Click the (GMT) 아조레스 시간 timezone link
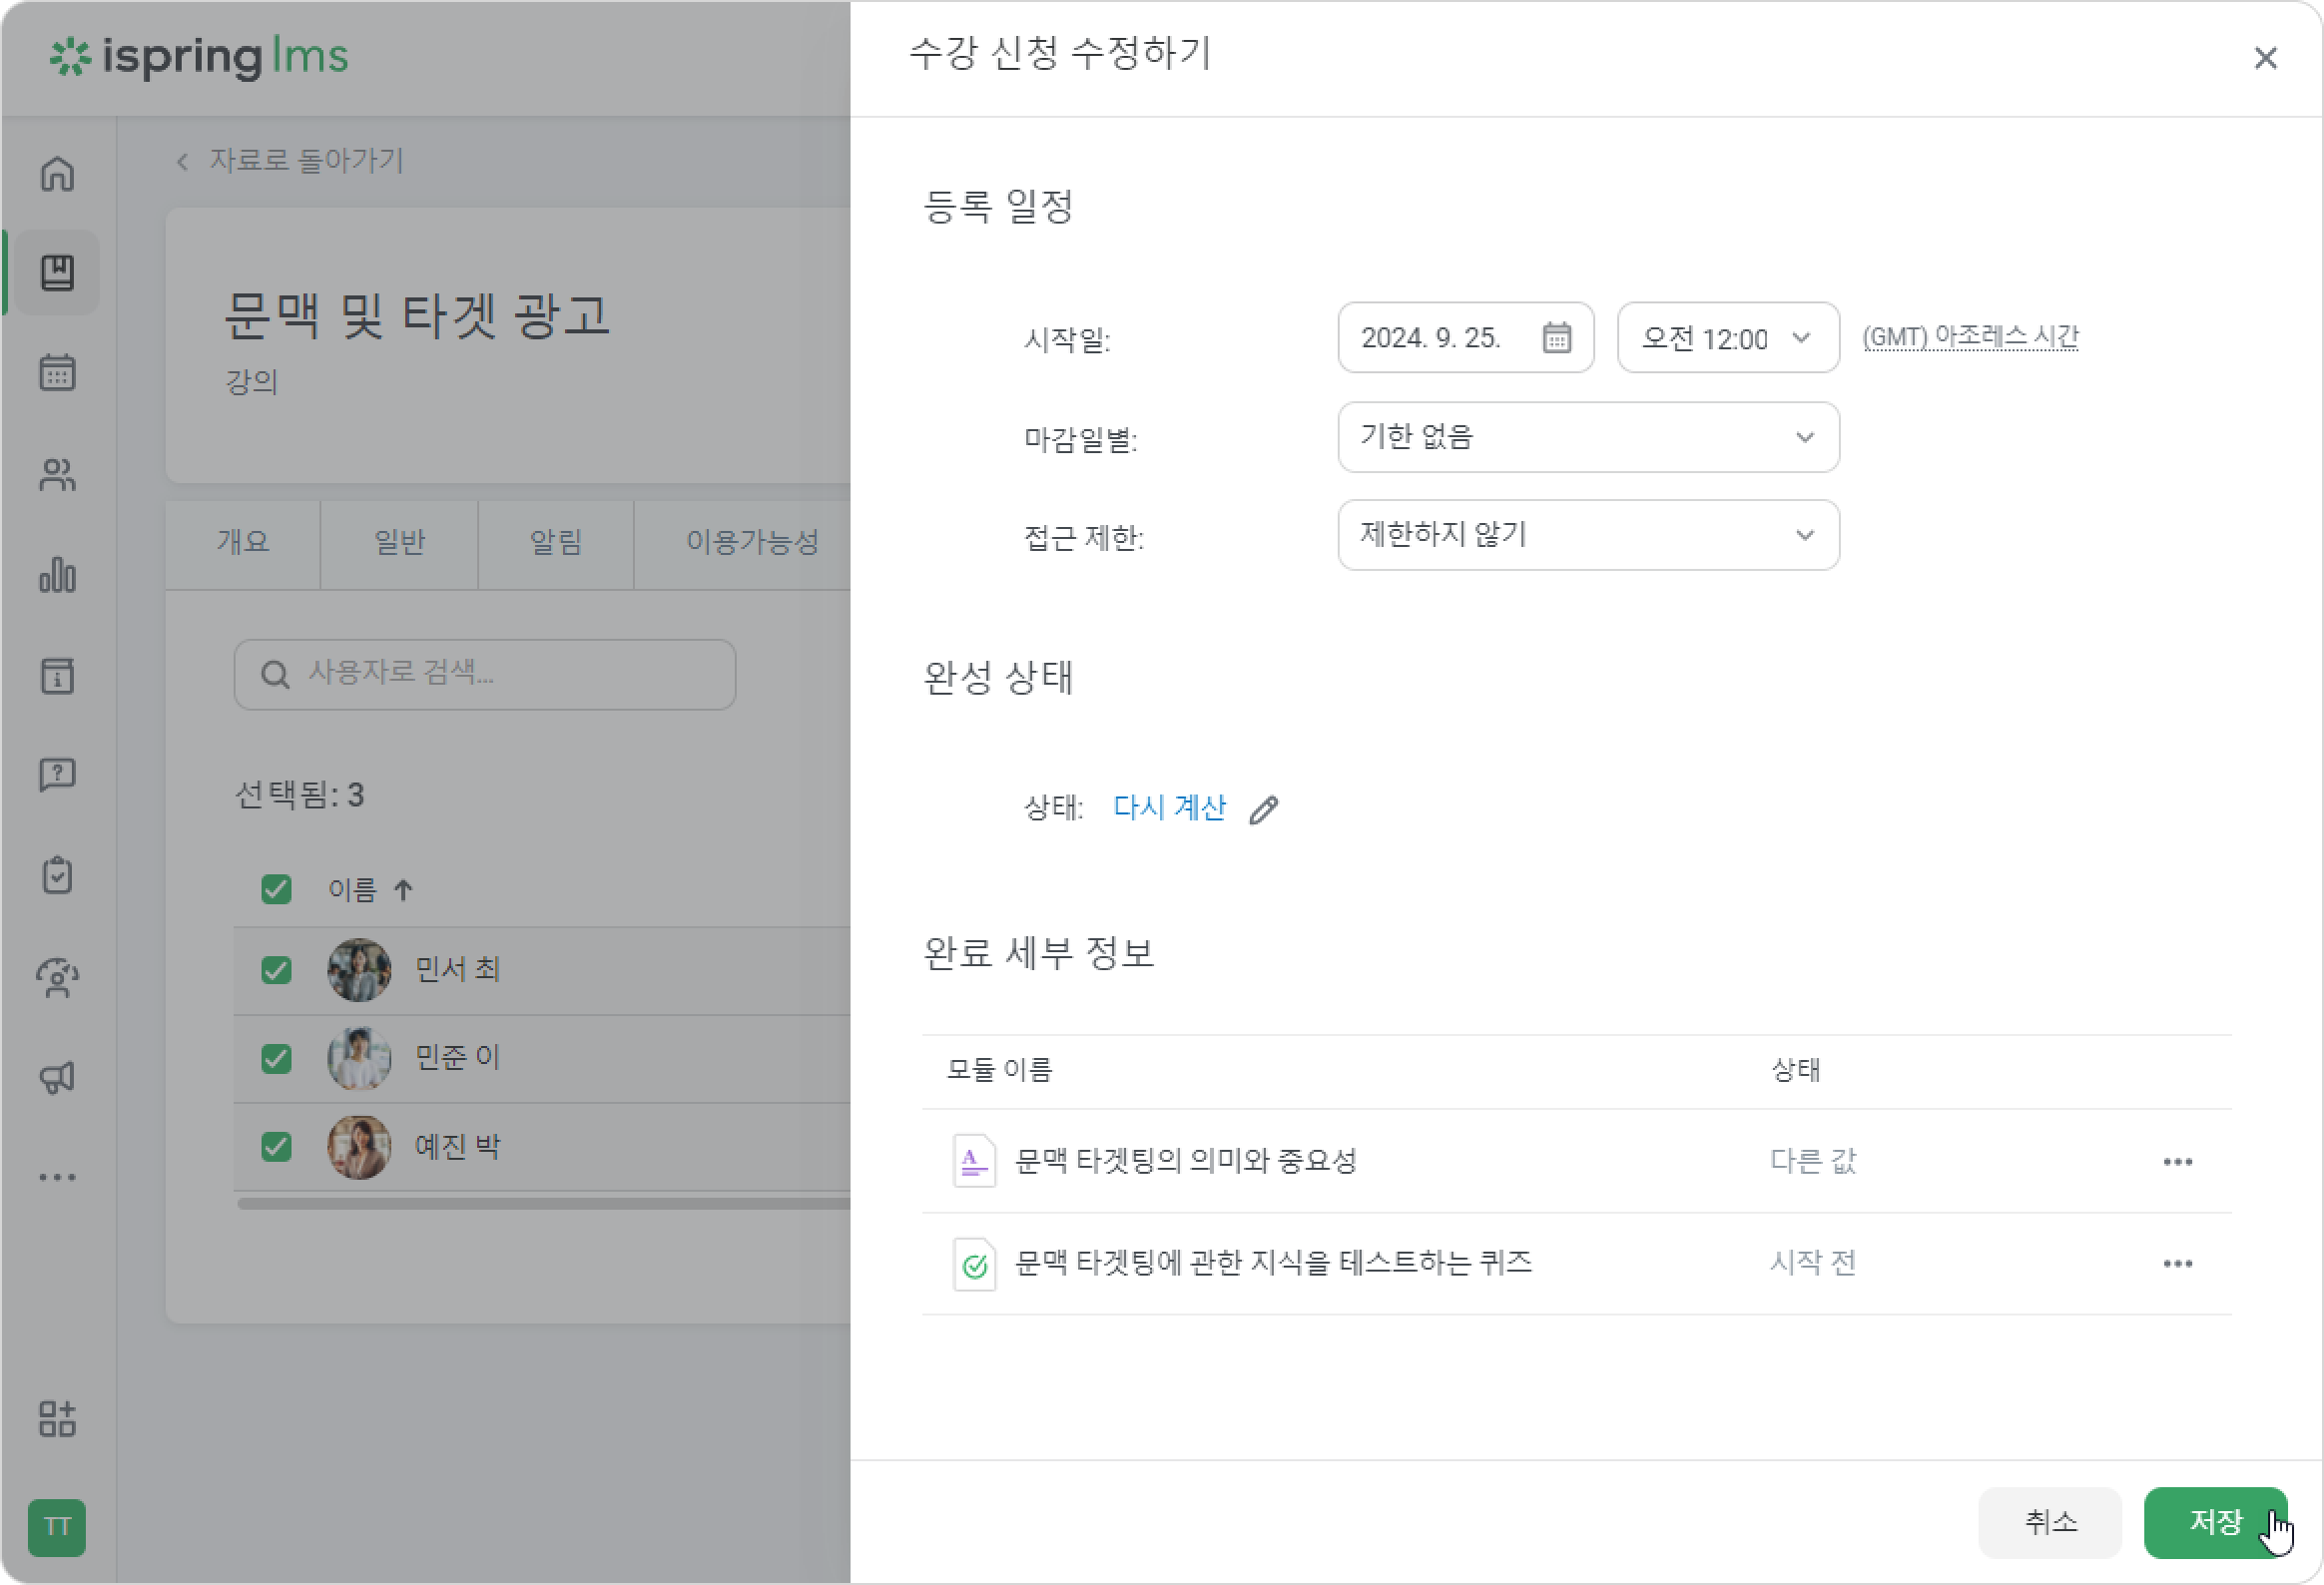Image resolution: width=2324 pixels, height=1585 pixels. (x=1970, y=337)
